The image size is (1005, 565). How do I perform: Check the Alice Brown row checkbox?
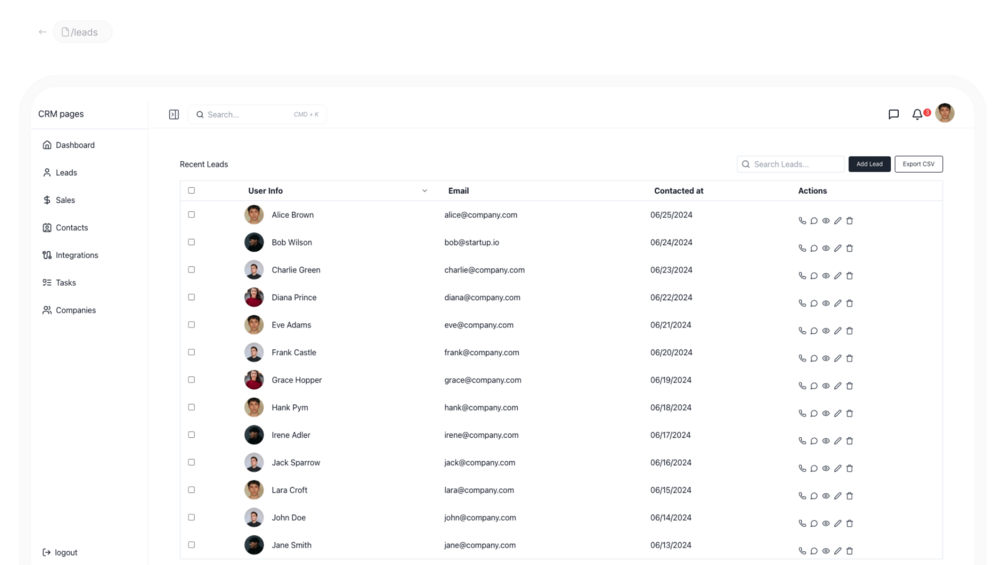click(x=191, y=215)
